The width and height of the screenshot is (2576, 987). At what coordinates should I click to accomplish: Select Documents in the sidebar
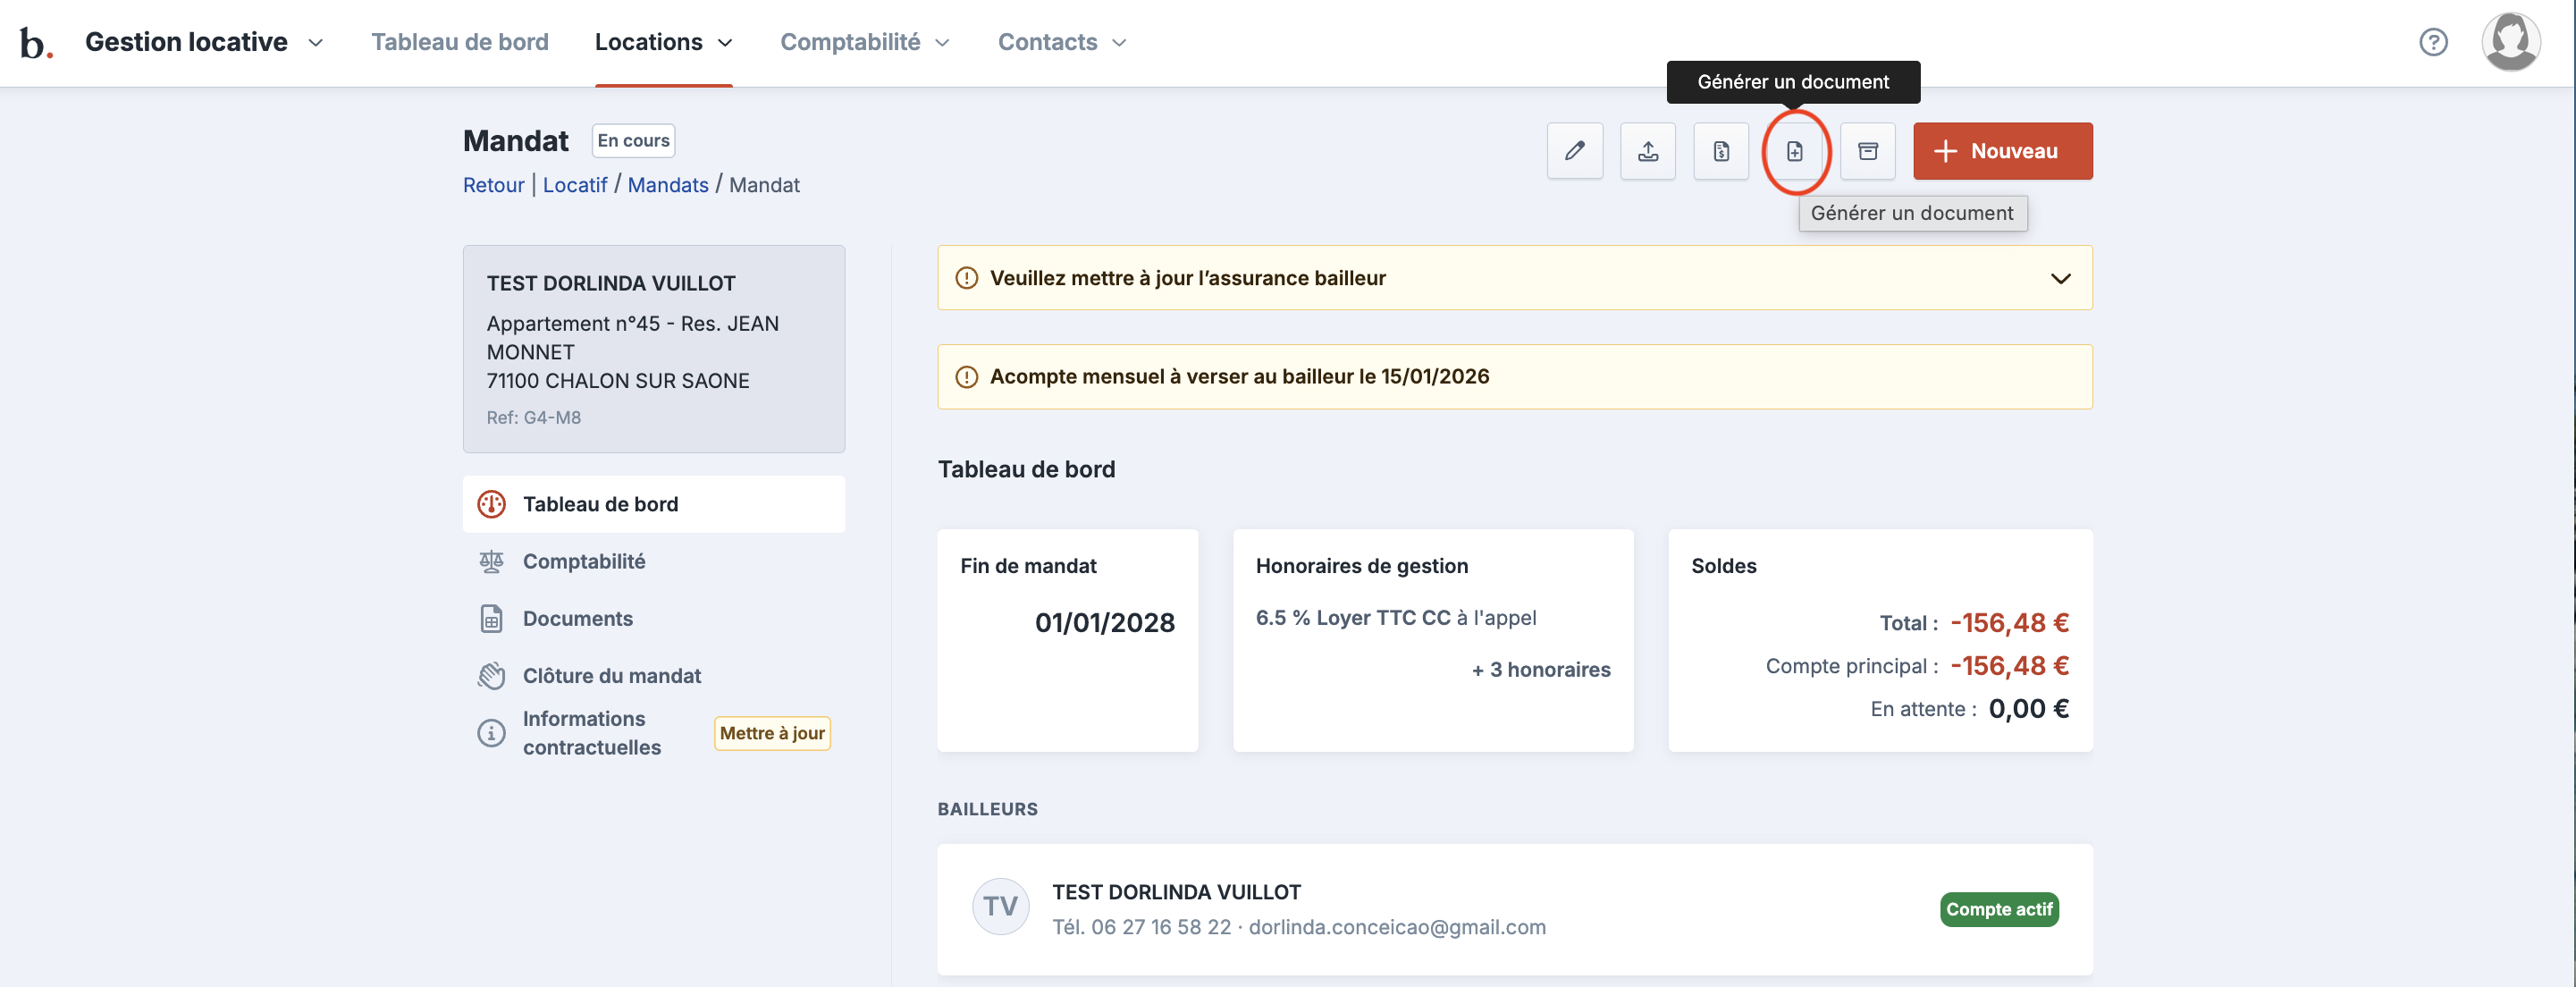[x=577, y=618]
